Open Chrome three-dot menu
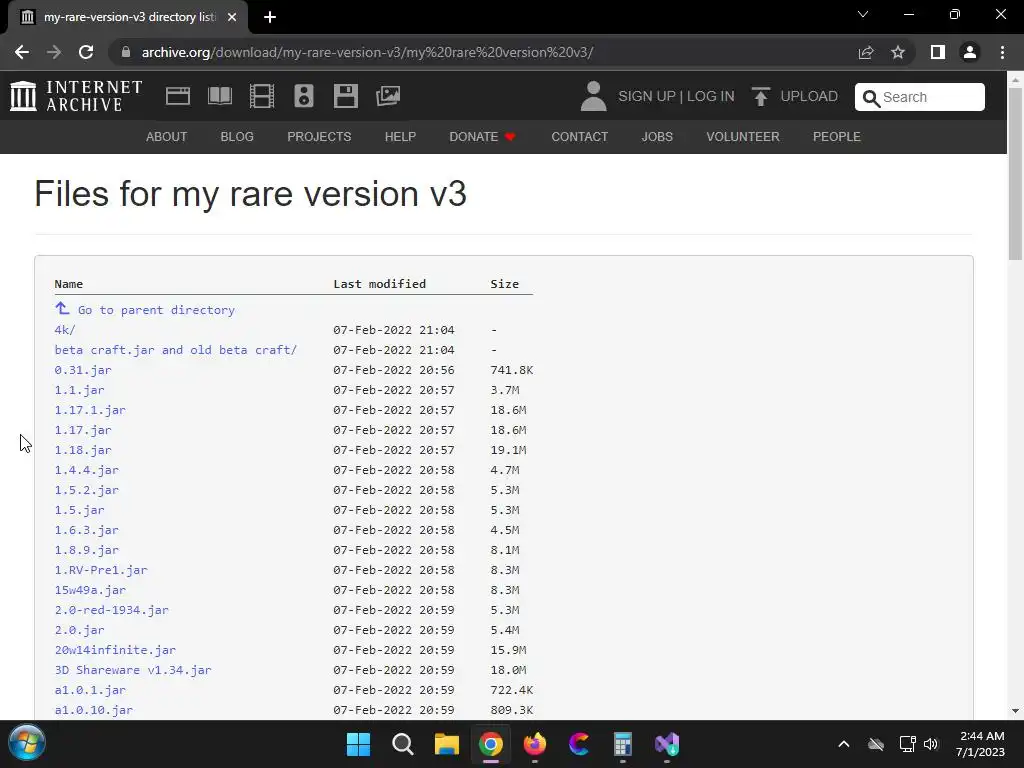 (1002, 52)
